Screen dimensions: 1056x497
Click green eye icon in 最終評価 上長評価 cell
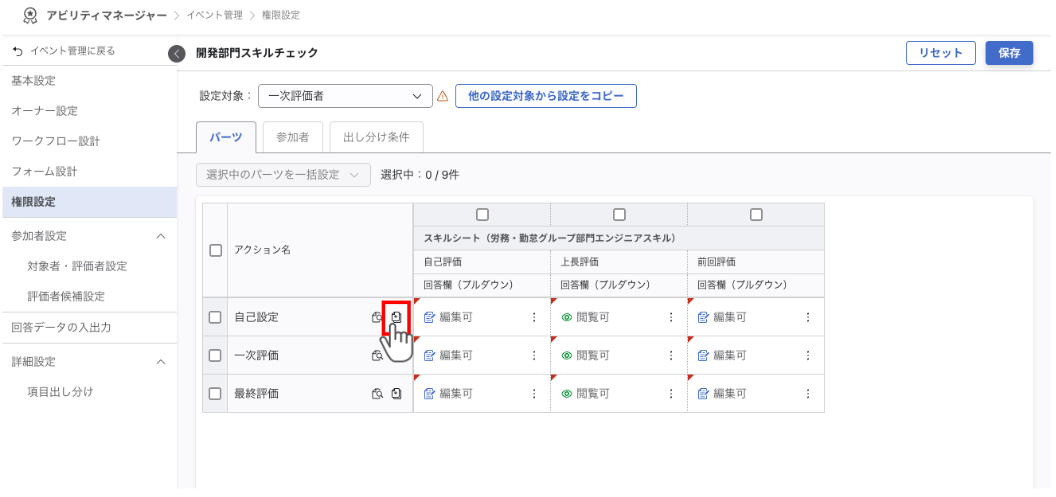click(566, 394)
